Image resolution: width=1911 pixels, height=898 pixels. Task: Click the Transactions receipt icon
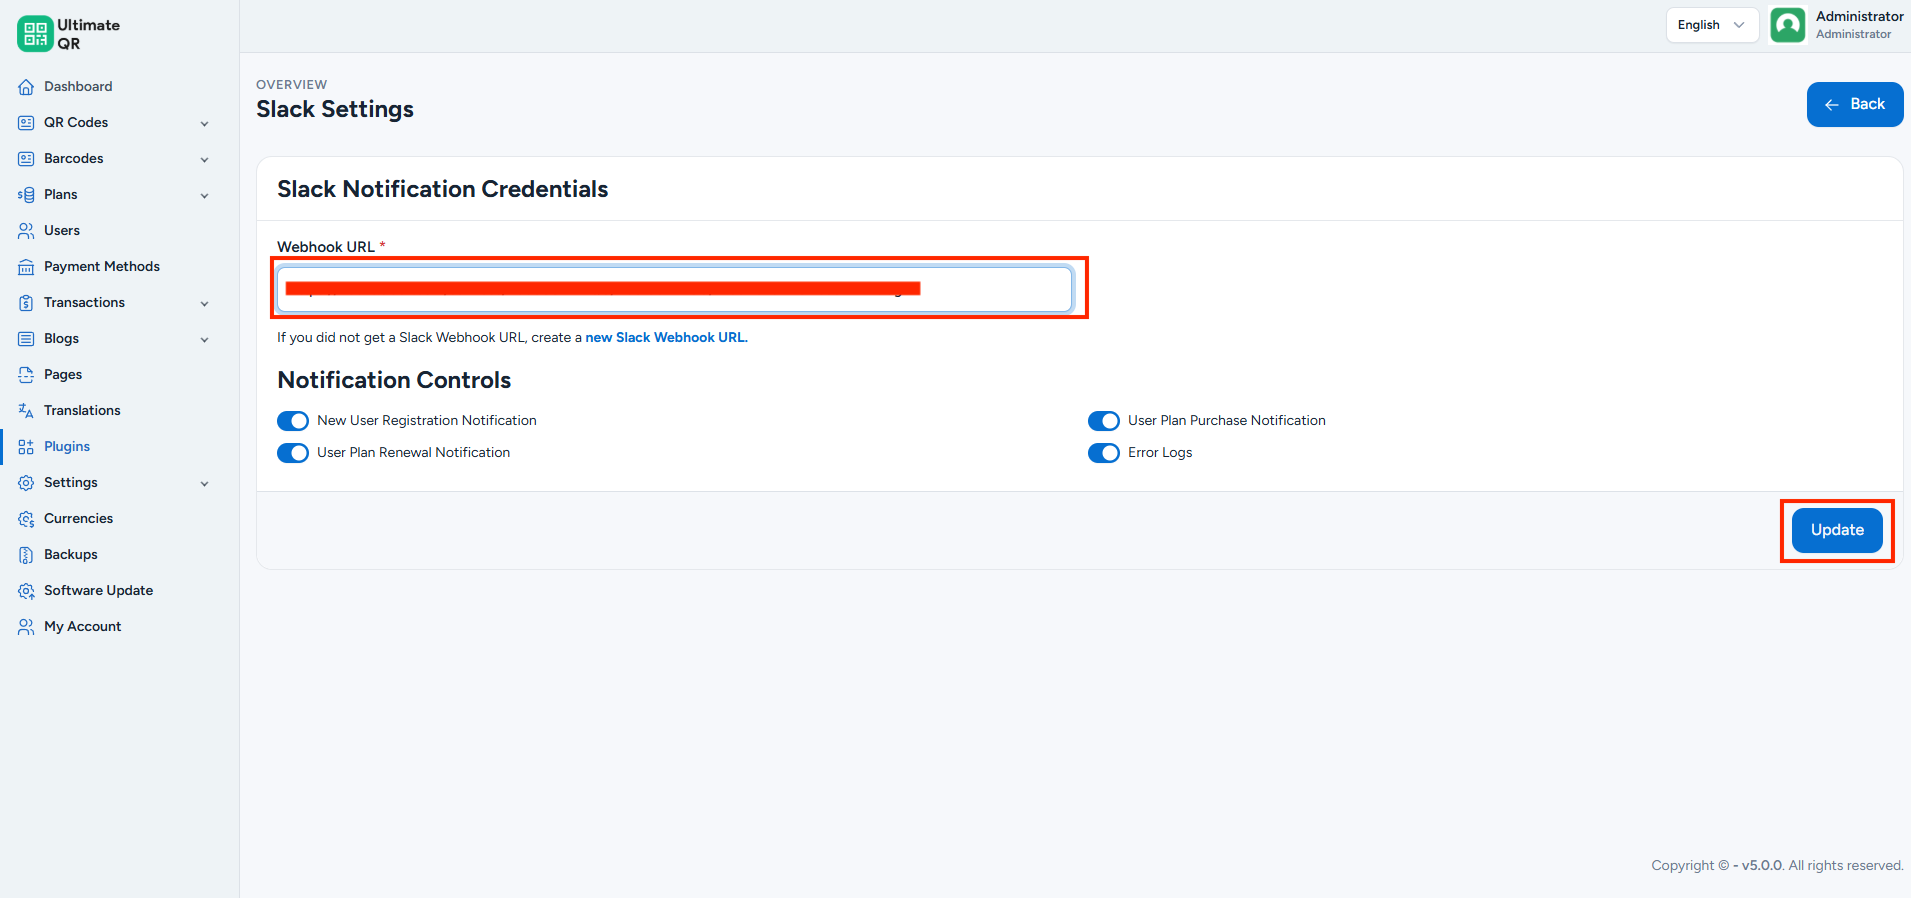[x=26, y=303]
